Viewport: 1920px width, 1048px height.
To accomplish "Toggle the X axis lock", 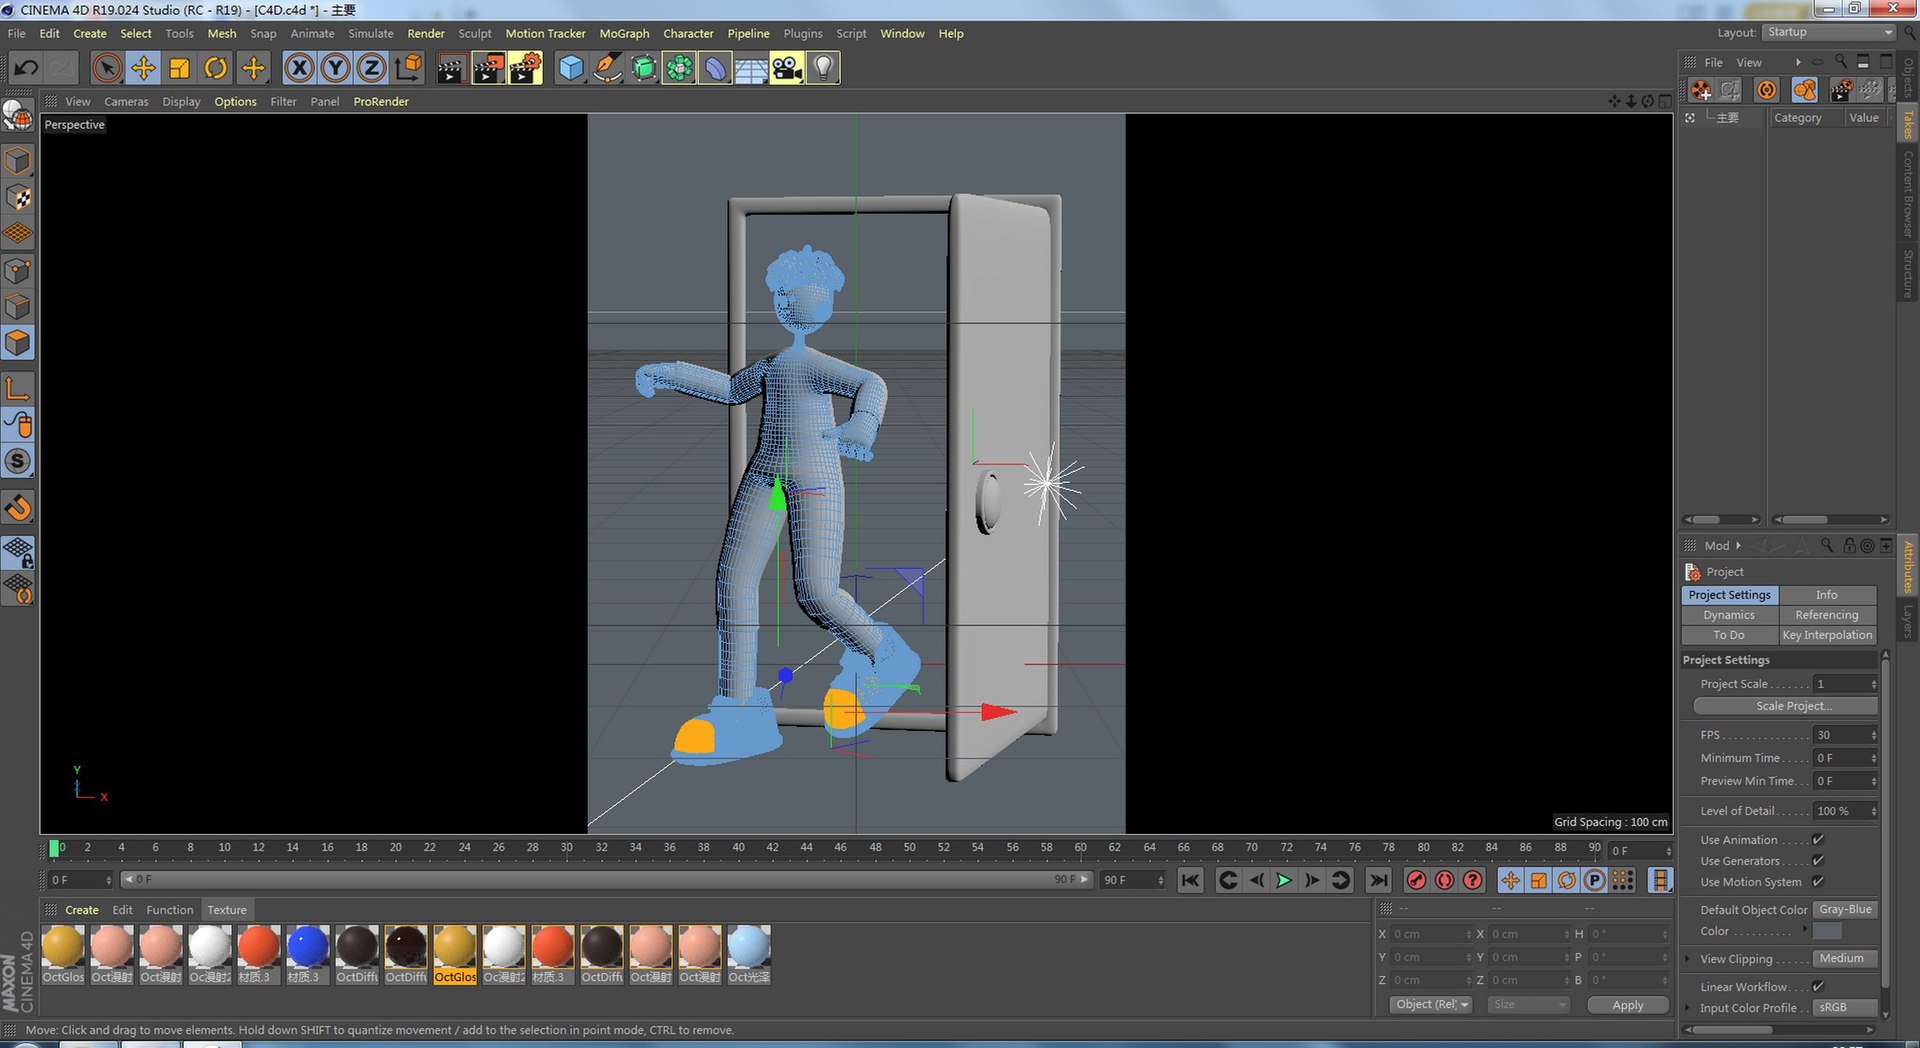I will click(299, 68).
